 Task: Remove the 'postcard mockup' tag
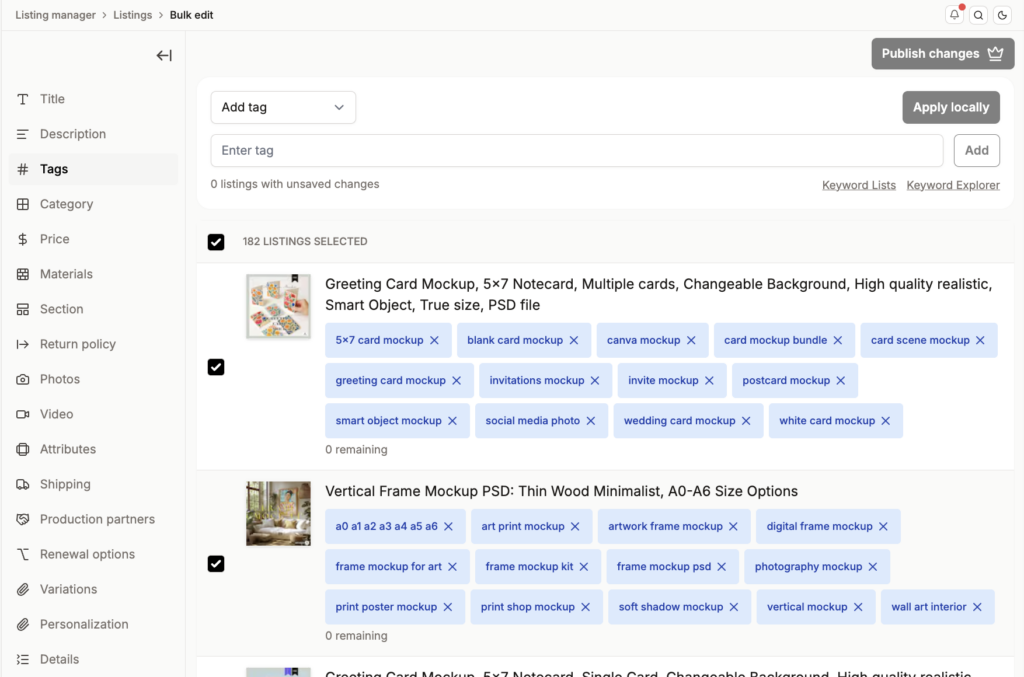pyautogui.click(x=840, y=381)
